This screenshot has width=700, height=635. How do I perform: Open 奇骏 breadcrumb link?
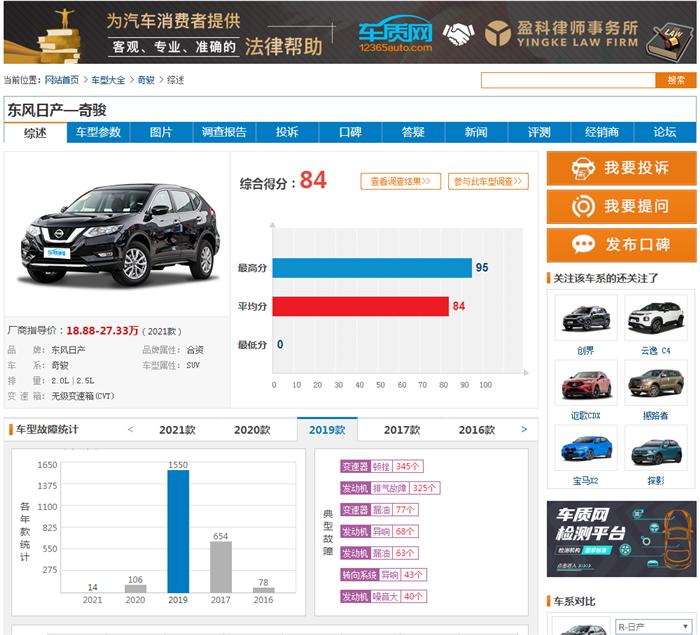[146, 80]
